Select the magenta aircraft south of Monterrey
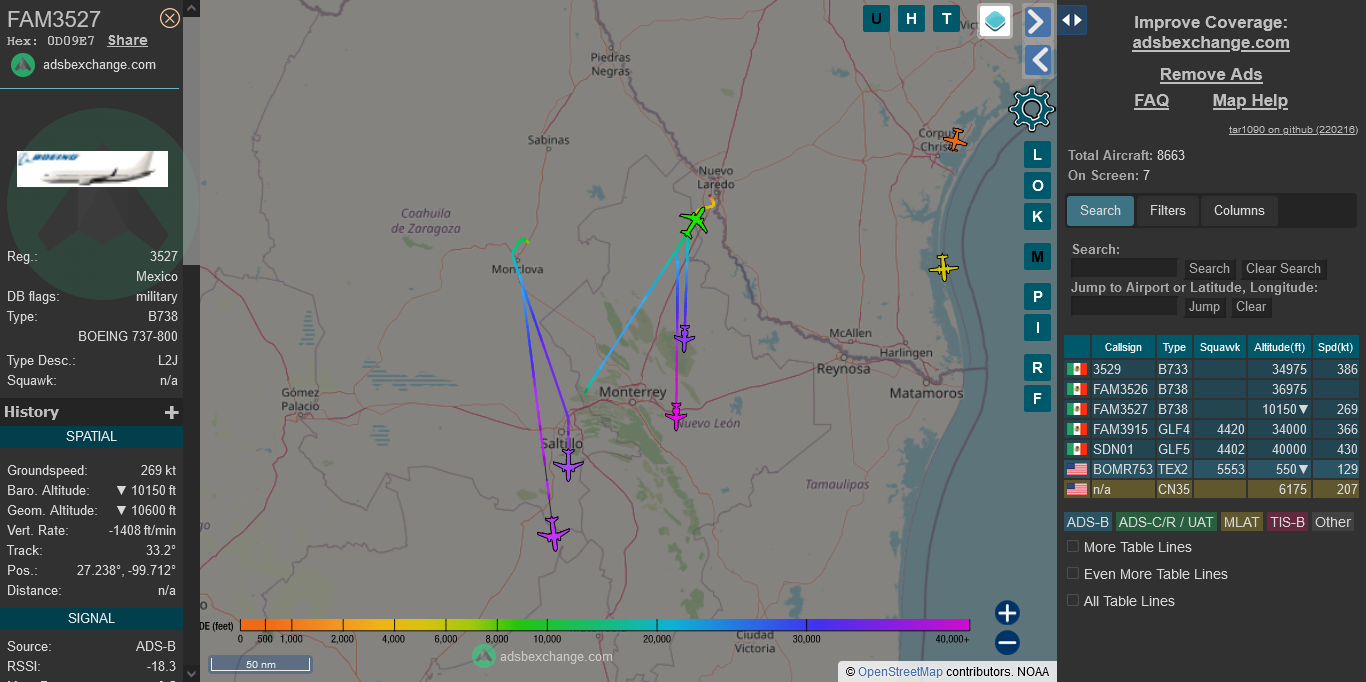Screen dimensions: 1366x682 [x=676, y=415]
